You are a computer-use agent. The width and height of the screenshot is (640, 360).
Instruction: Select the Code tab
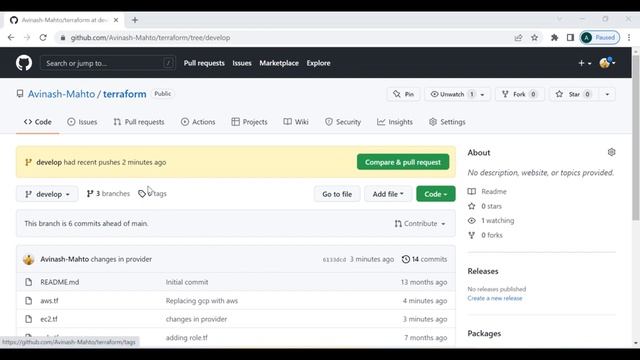[x=38, y=122]
